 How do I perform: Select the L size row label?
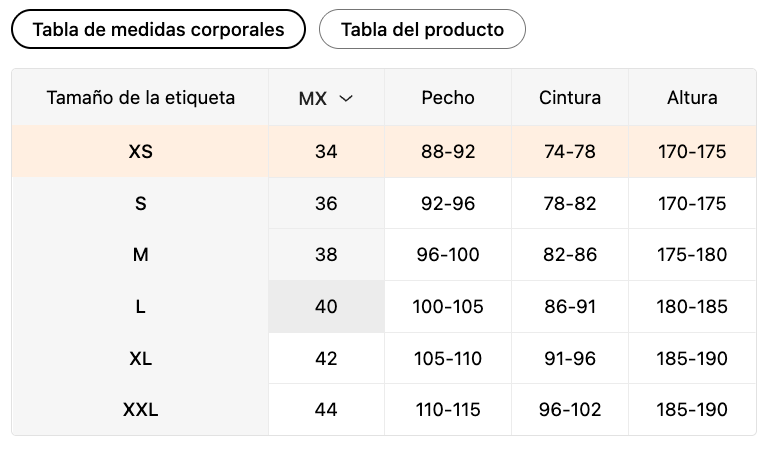pos(140,307)
